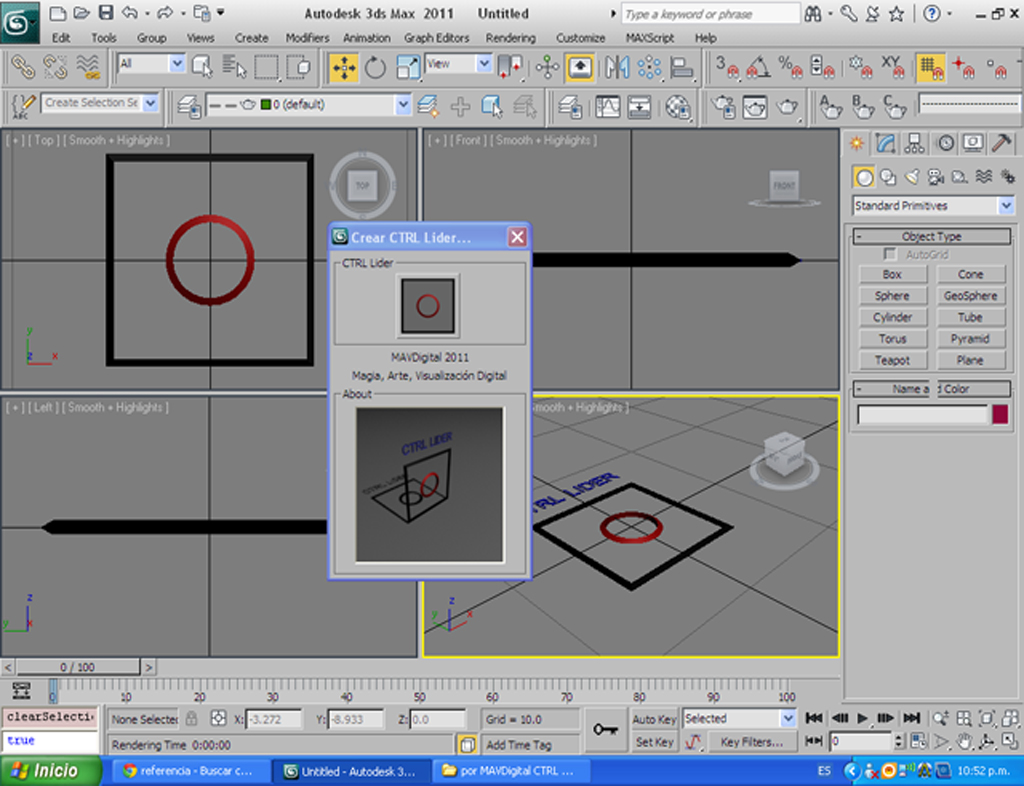Click the Select and Link icon
Image resolution: width=1024 pixels, height=786 pixels.
tap(23, 67)
